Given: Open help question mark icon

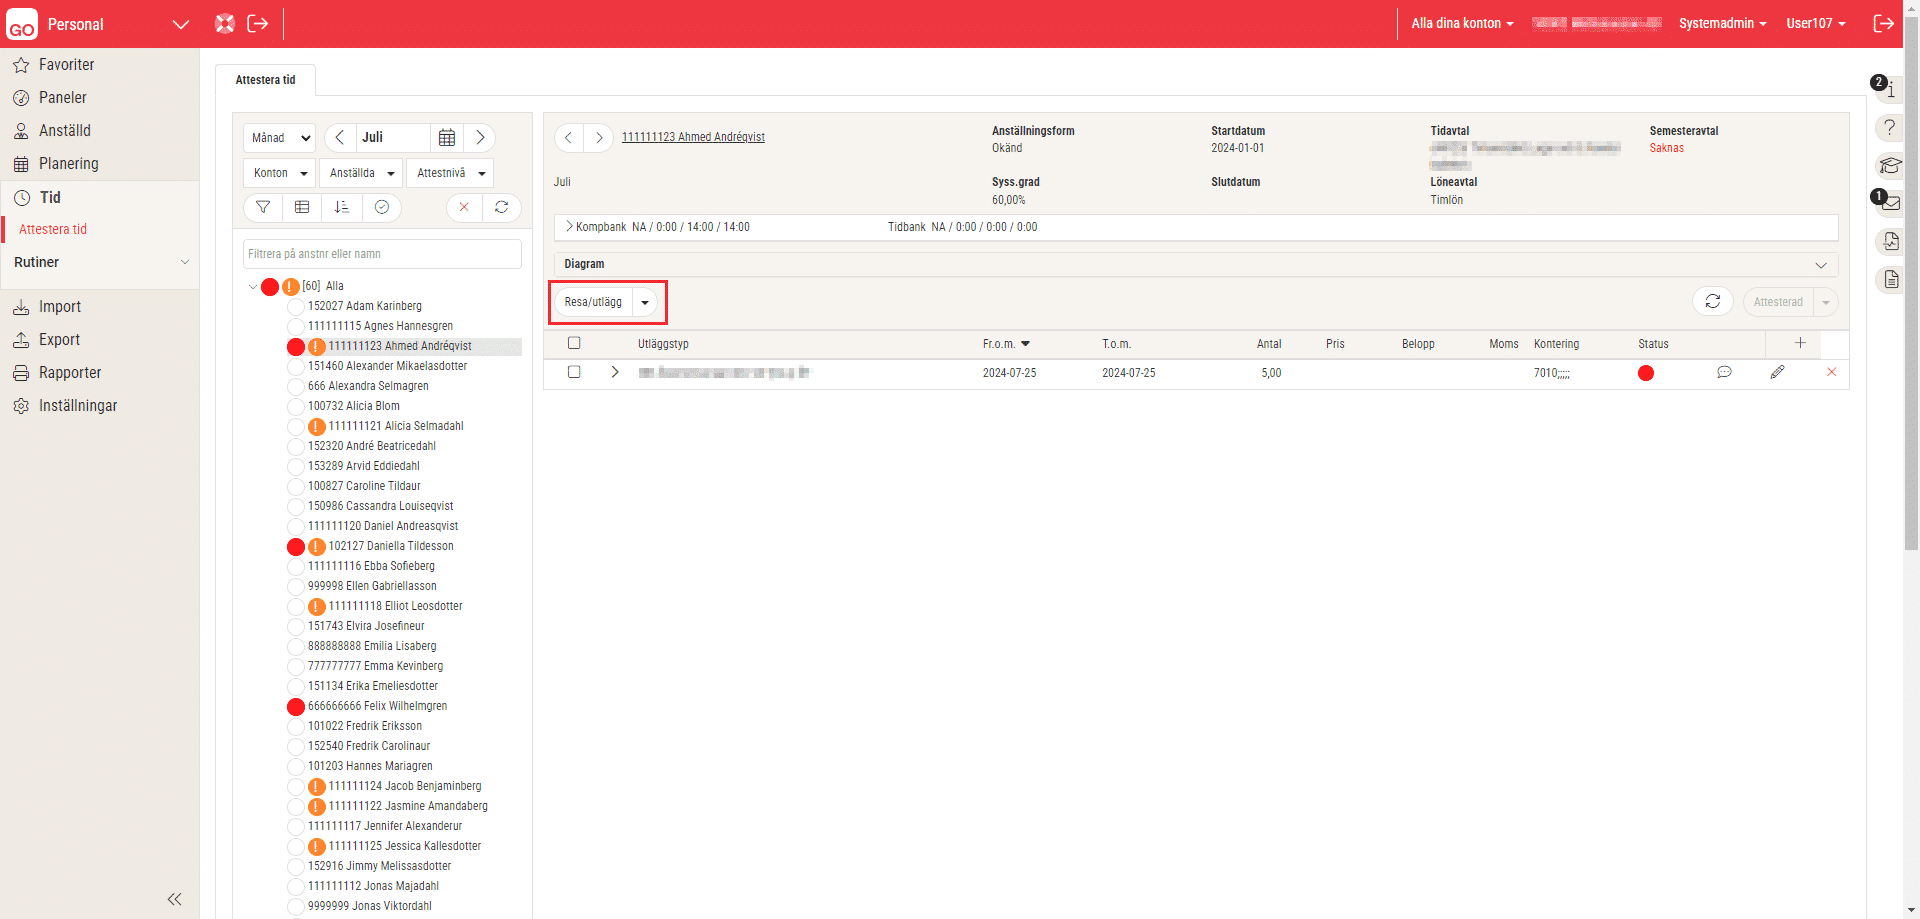Looking at the screenshot, I should point(1889,128).
